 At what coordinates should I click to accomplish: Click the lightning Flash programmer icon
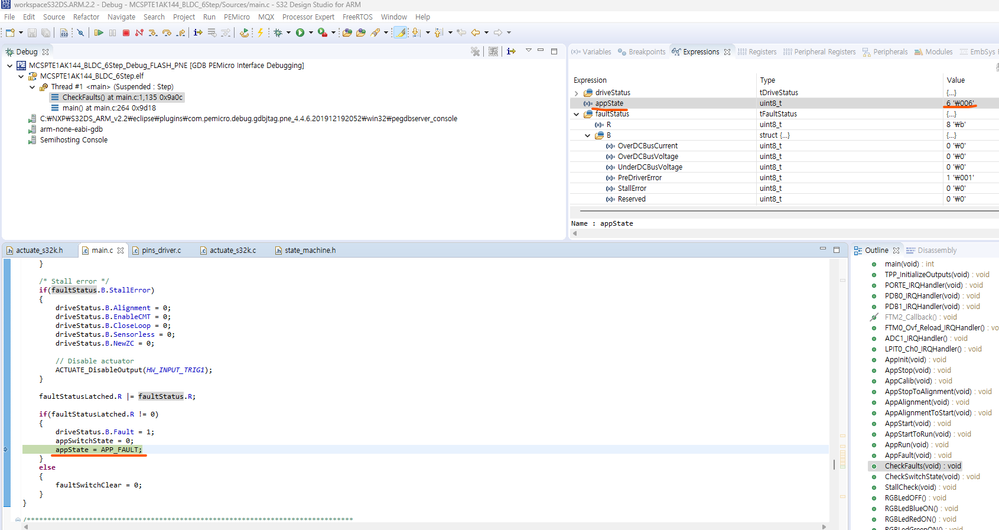click(260, 32)
